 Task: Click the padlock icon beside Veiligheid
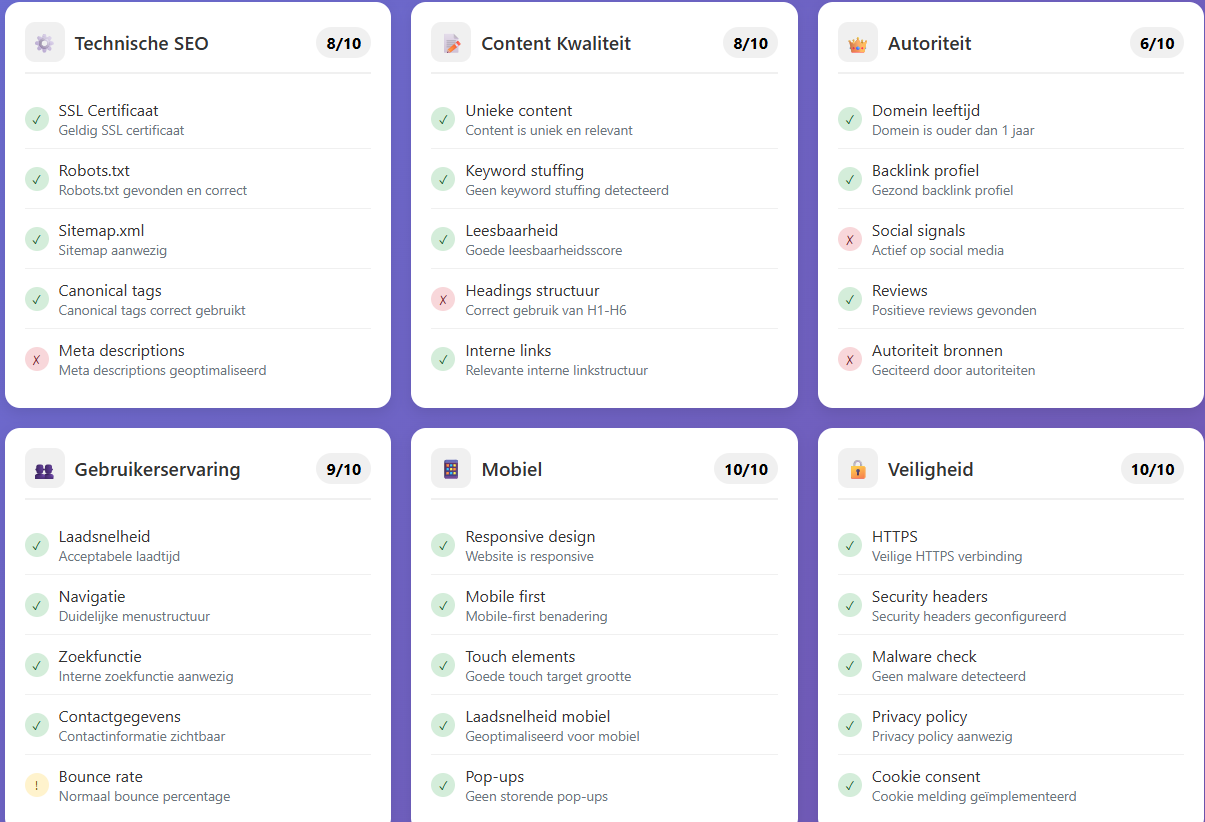tap(858, 469)
